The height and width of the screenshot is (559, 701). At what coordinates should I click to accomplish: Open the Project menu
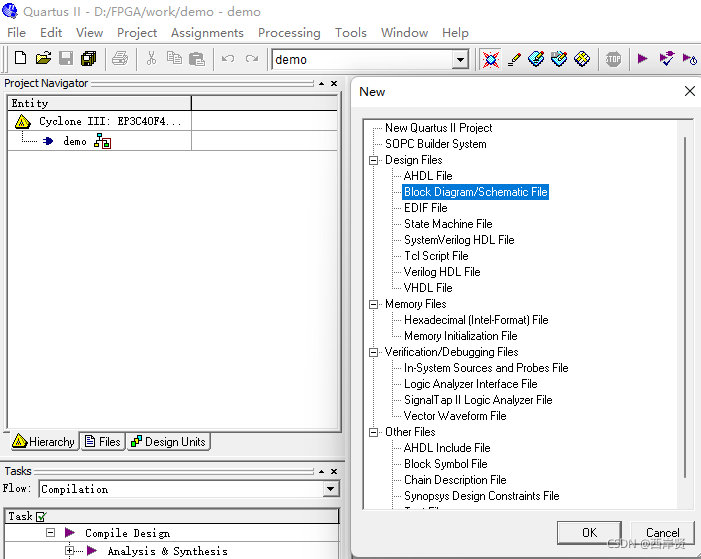[137, 33]
